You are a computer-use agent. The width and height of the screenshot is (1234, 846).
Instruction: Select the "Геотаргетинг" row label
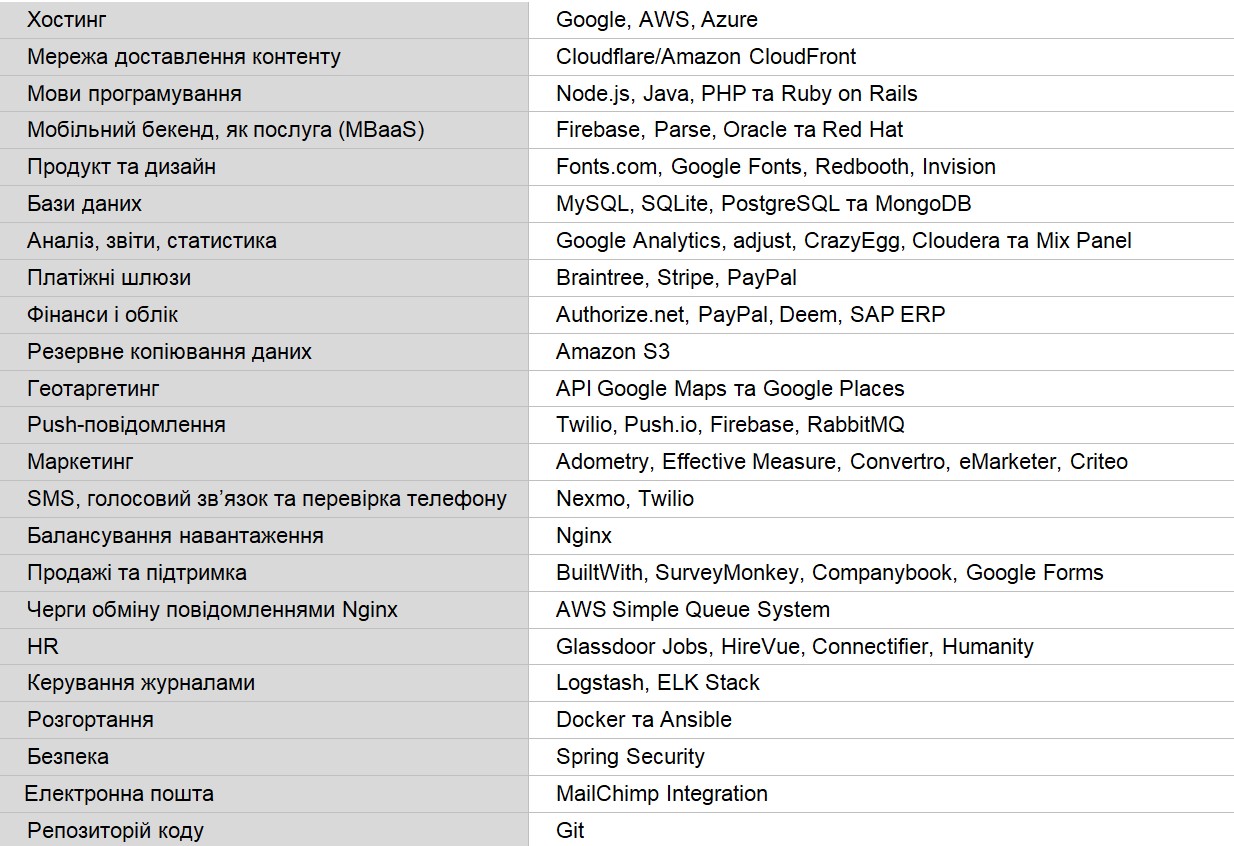(93, 388)
